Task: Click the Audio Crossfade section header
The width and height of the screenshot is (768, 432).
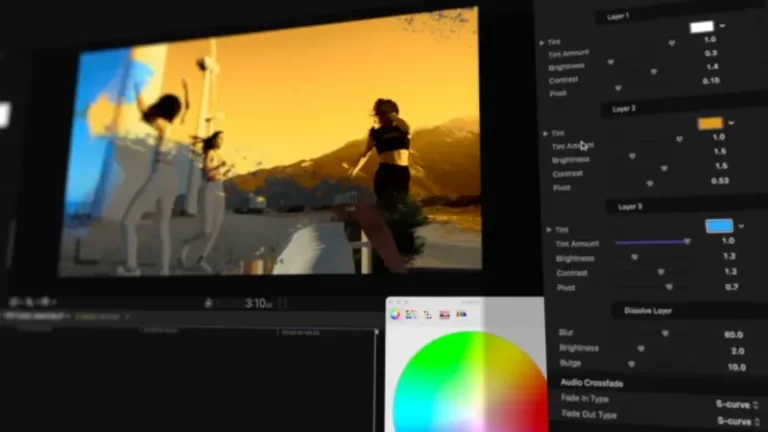Action: [592, 383]
